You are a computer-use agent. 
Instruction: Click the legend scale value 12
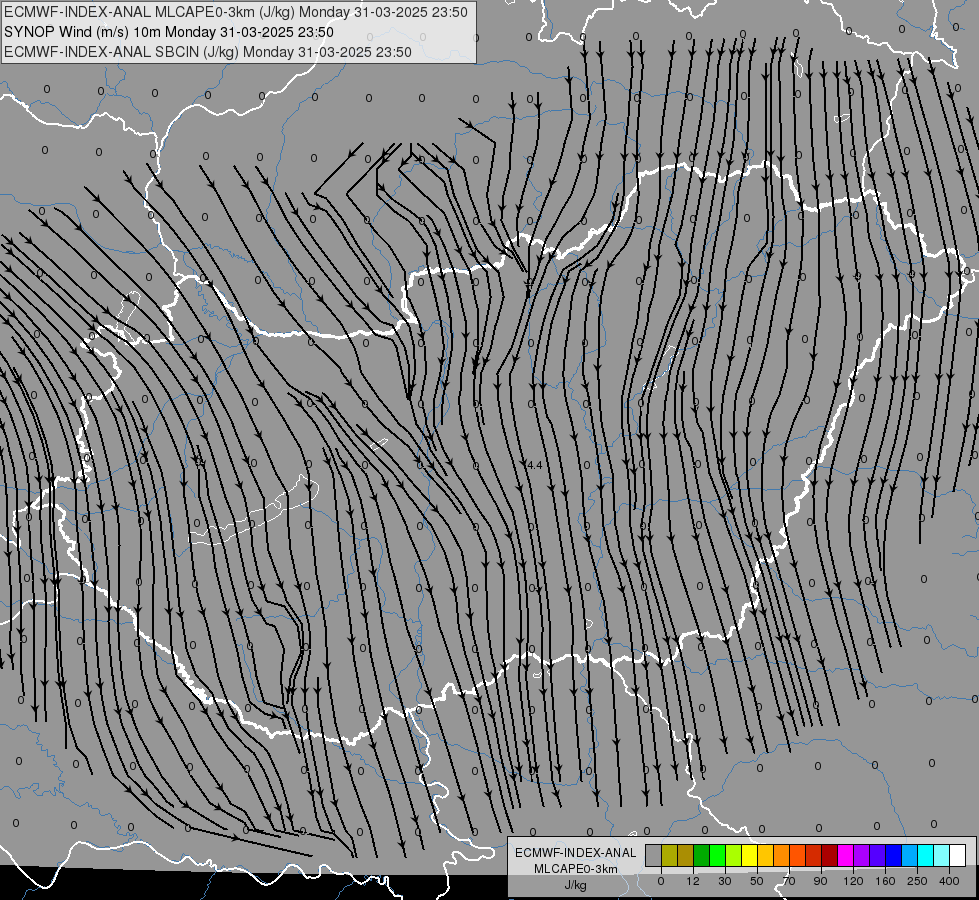(x=693, y=881)
